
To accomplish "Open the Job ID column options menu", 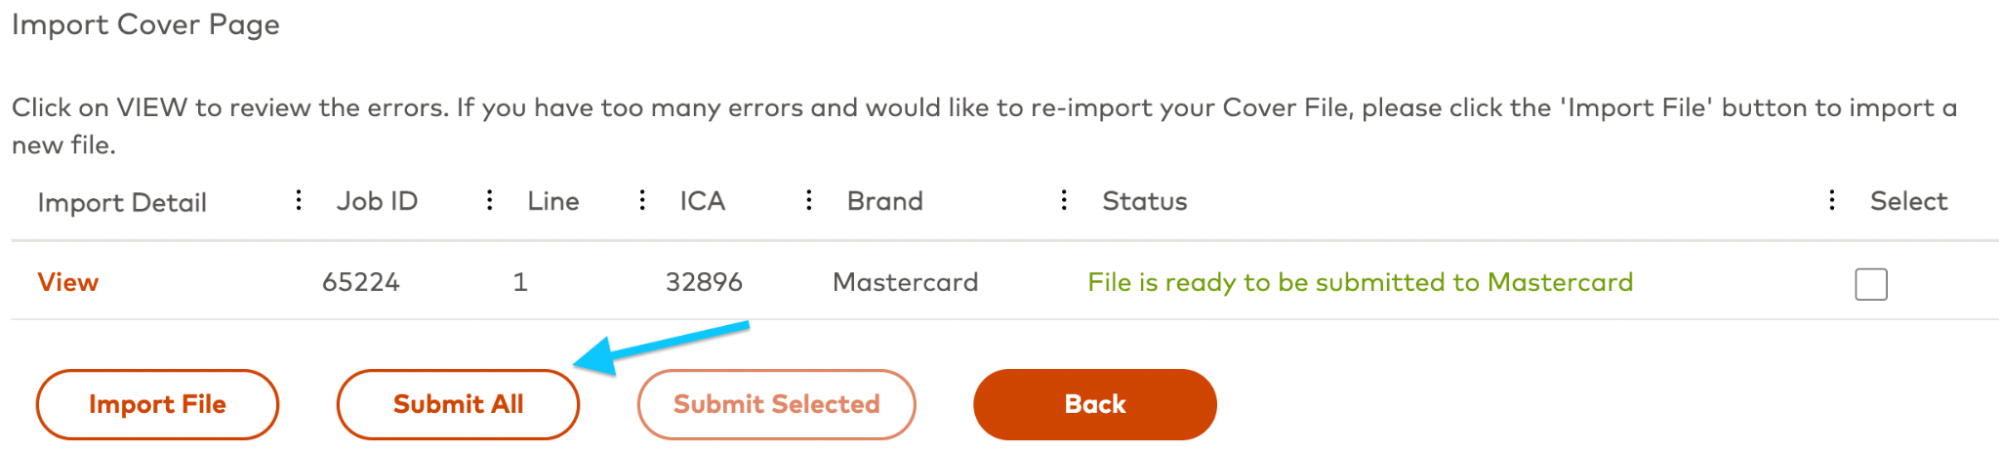I will click(x=489, y=200).
